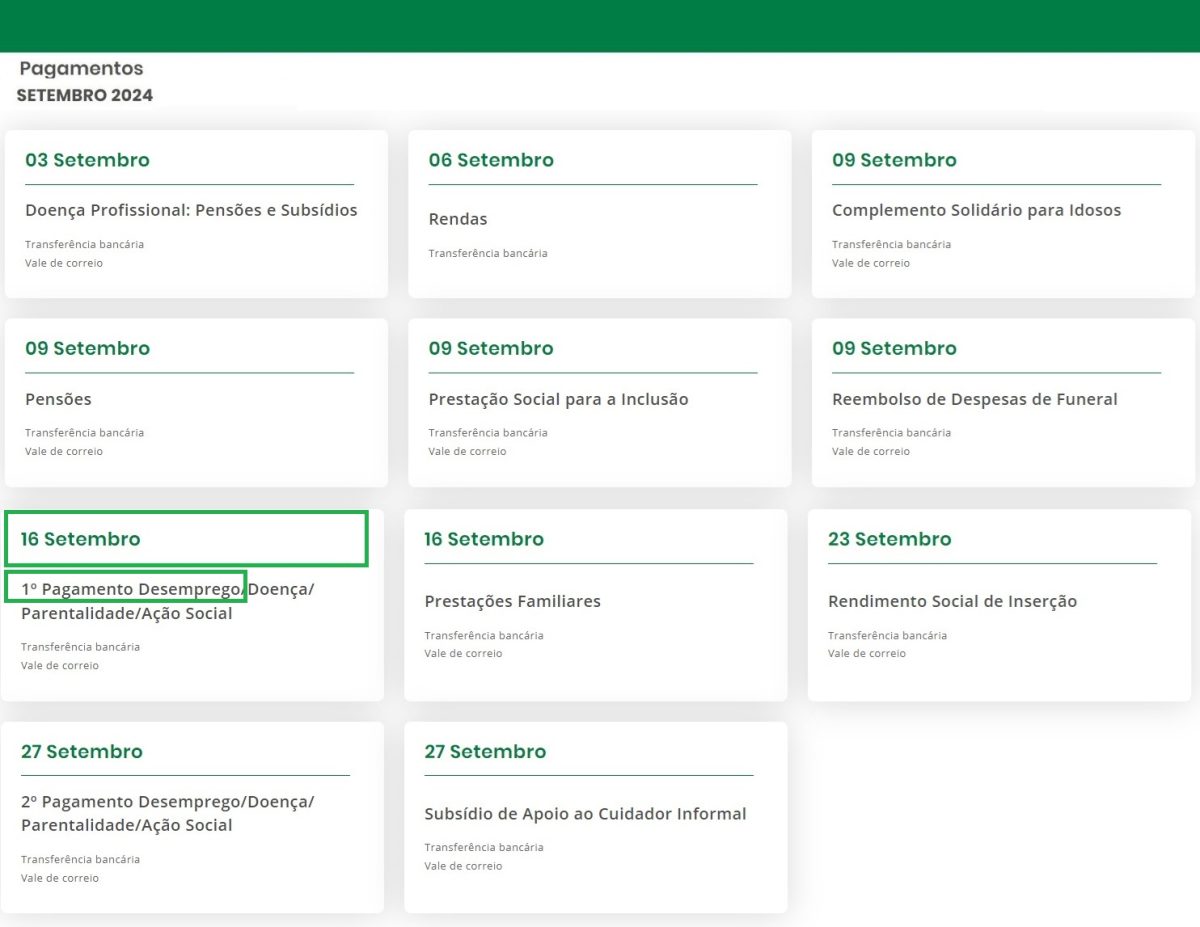1200x927 pixels.
Task: Click "Transferência bancária" under Subsídio de Apoio
Action: point(484,847)
